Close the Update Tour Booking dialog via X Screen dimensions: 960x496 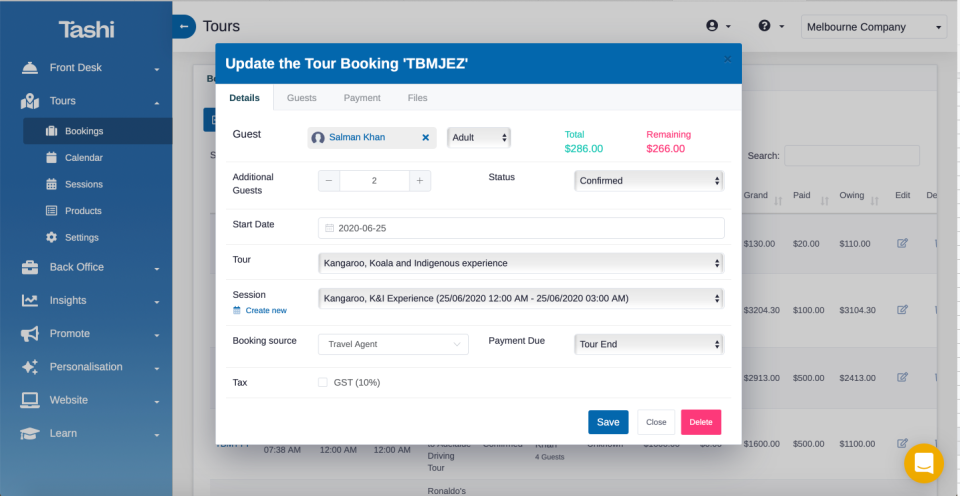pyautogui.click(x=727, y=59)
